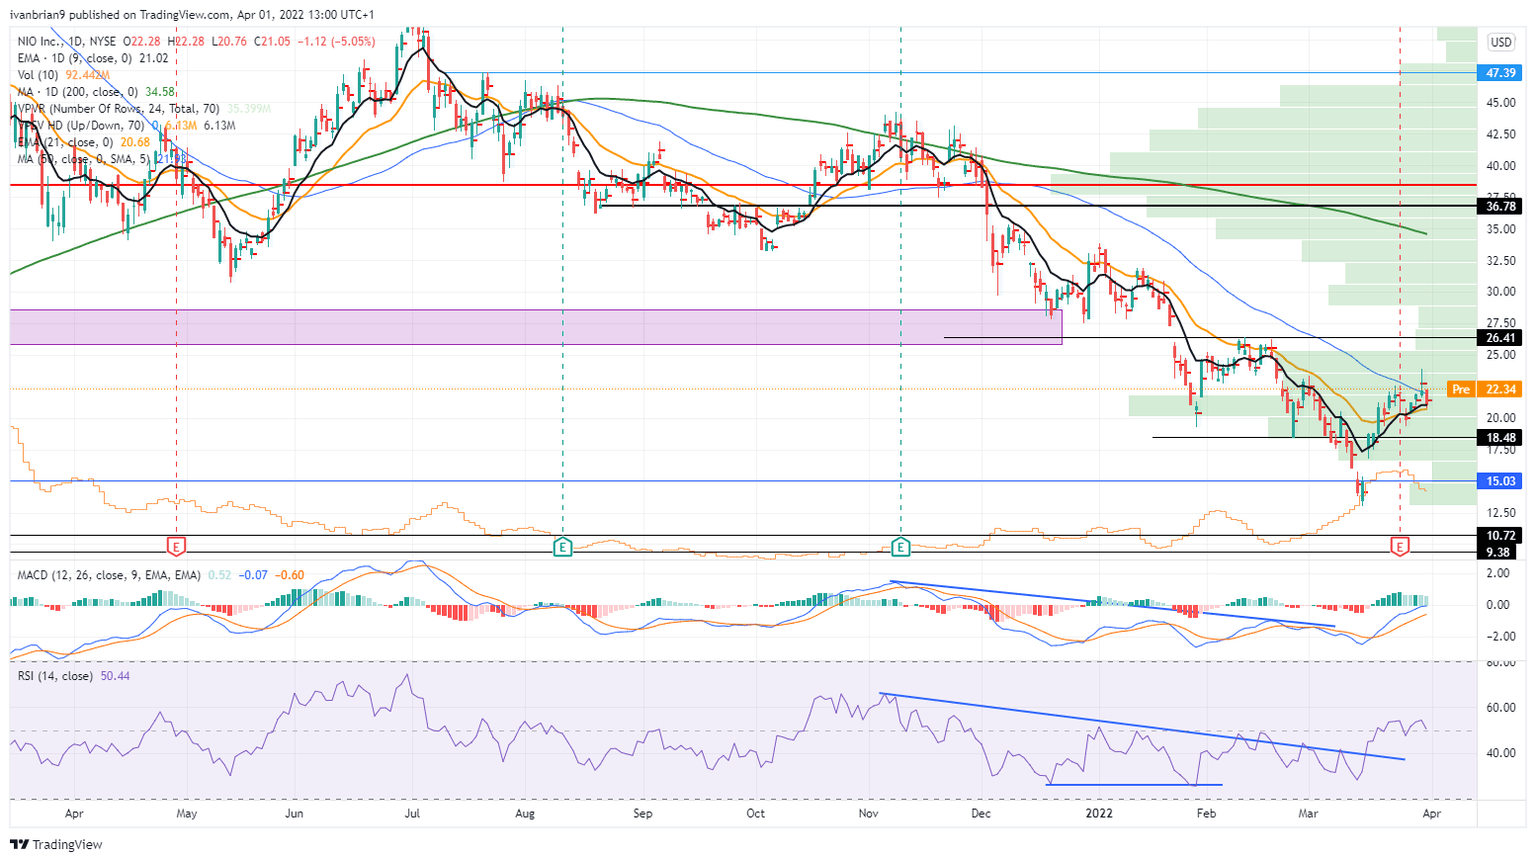Click the teal "E" earnings marker under August
This screenshot has height=862, width=1536.
tap(563, 547)
